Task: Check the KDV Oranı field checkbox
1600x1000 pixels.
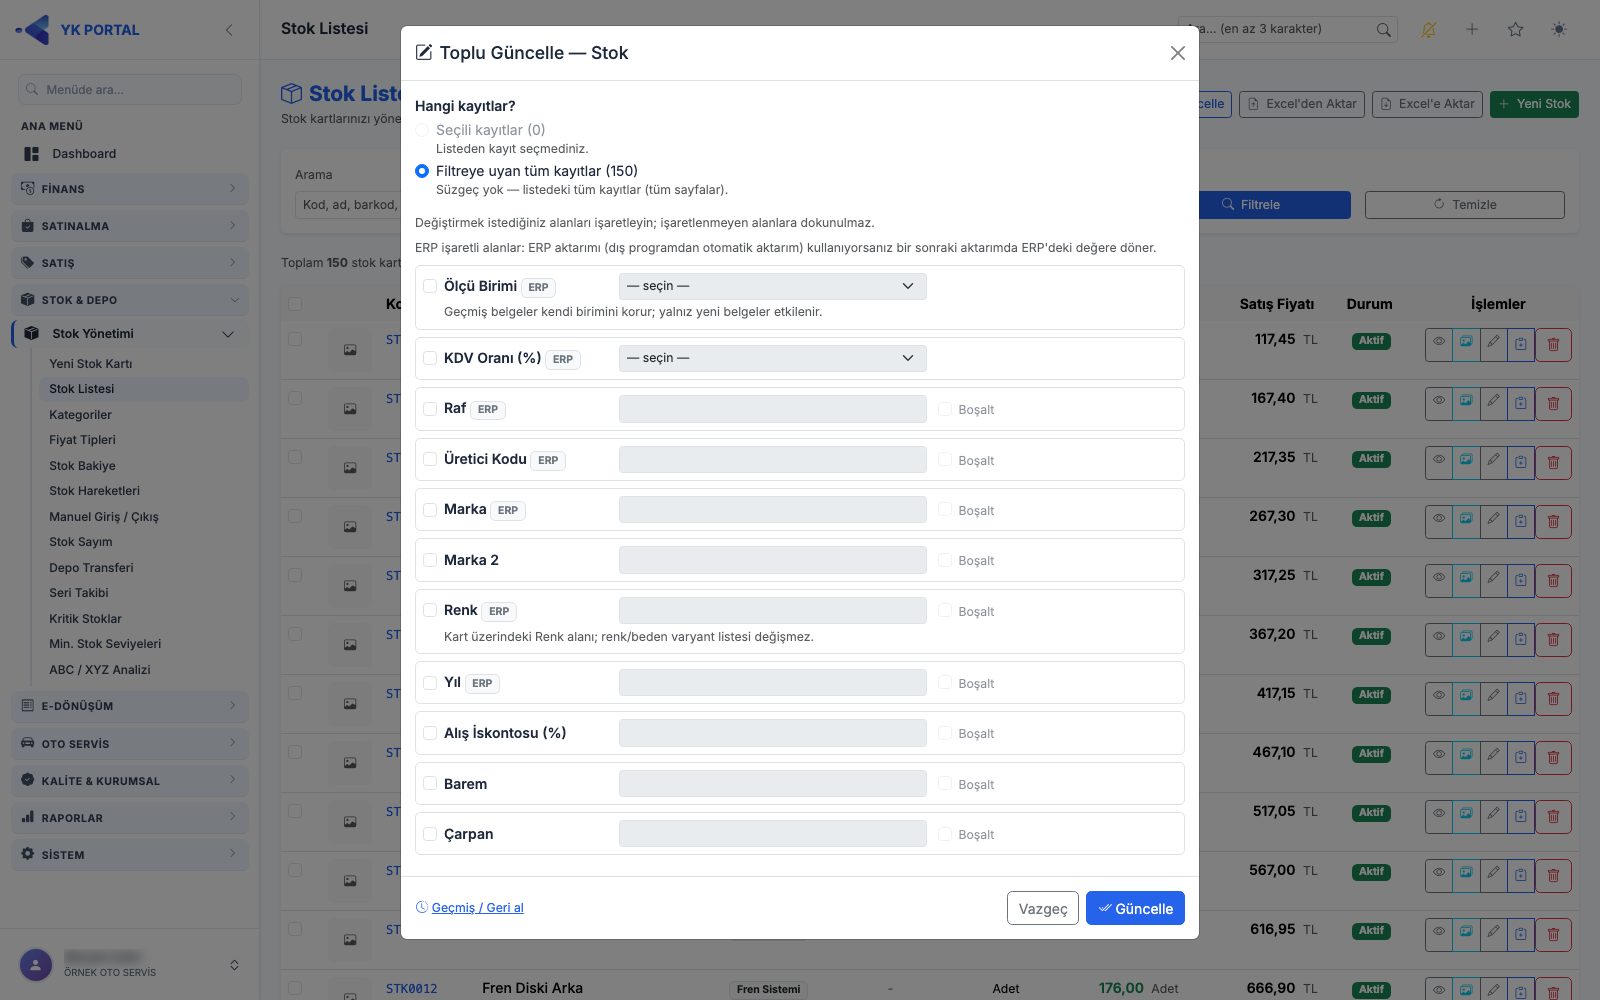Action: click(430, 358)
